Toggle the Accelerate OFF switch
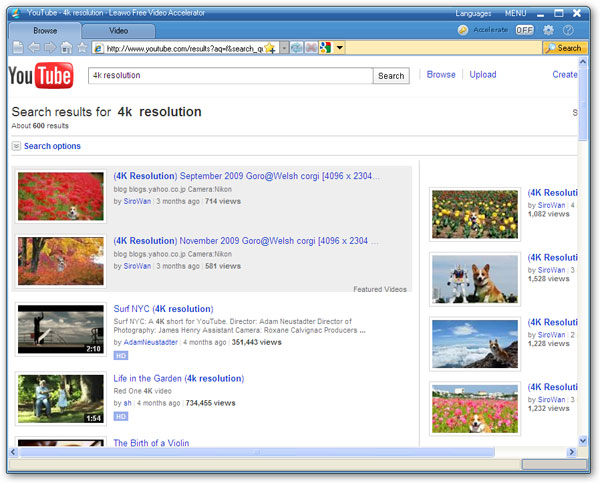 coord(524,30)
